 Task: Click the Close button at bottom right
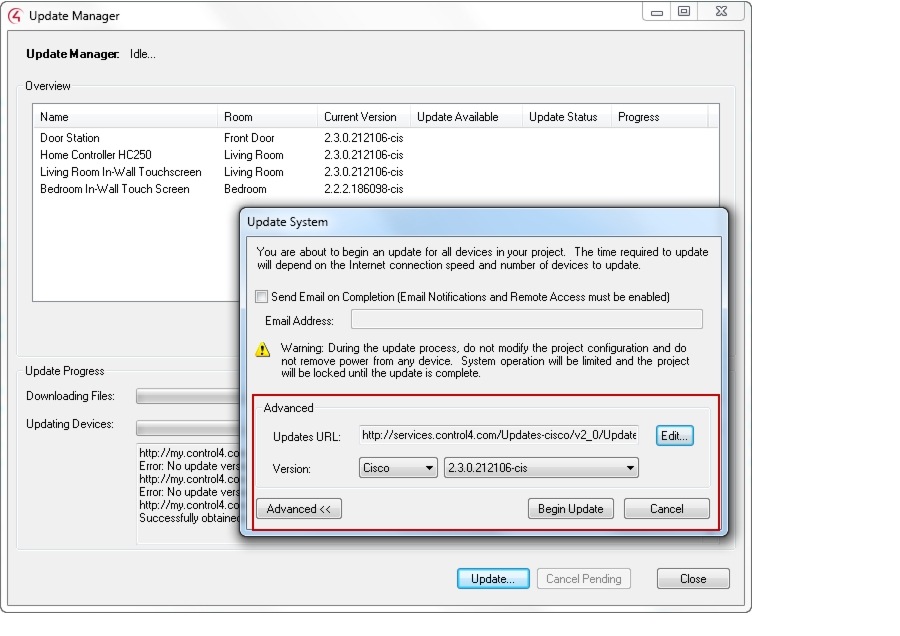pyautogui.click(x=693, y=578)
